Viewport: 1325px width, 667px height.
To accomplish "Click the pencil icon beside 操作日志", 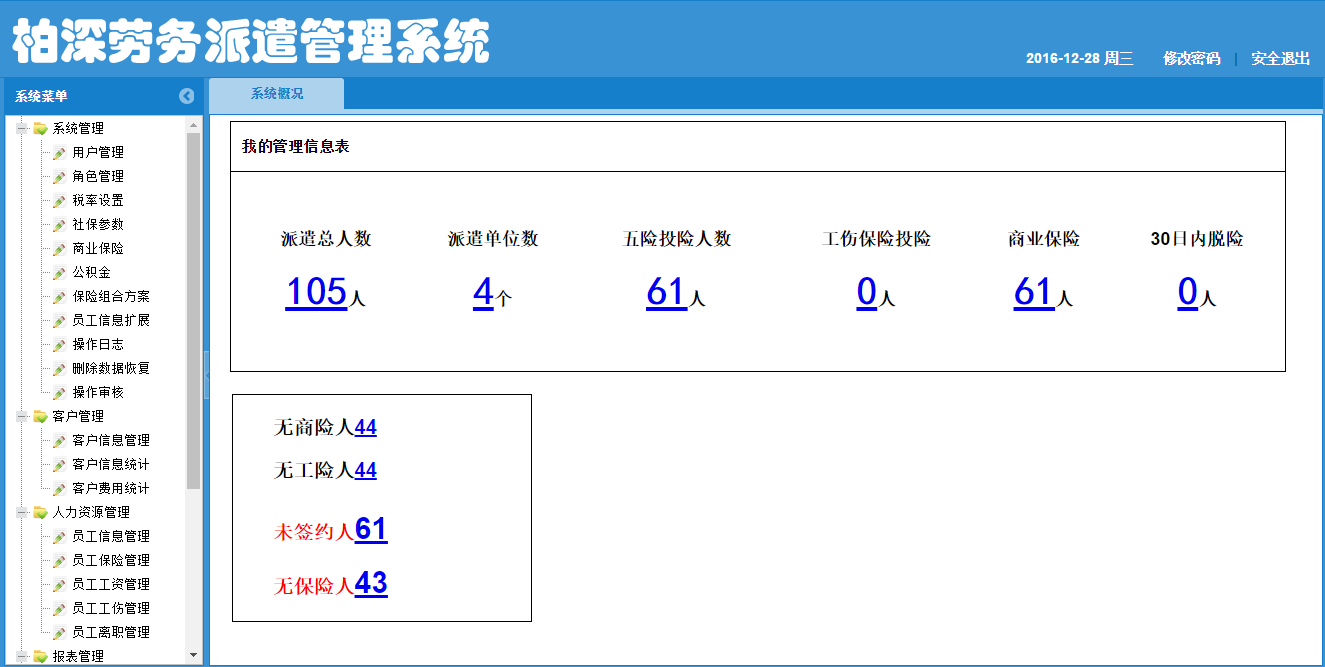I will pyautogui.click(x=60, y=345).
